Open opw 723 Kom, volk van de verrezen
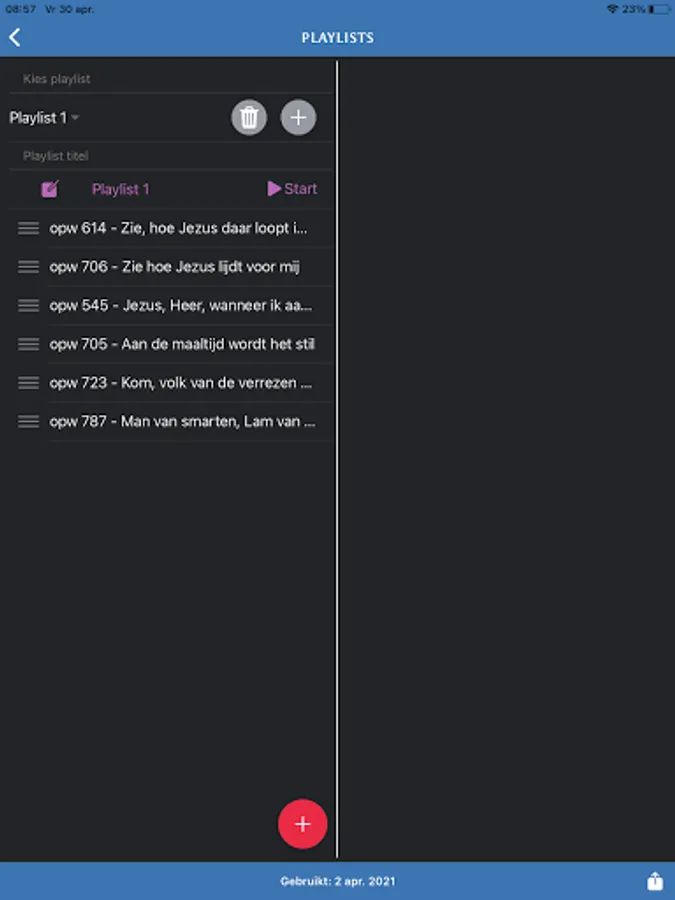 pos(181,383)
